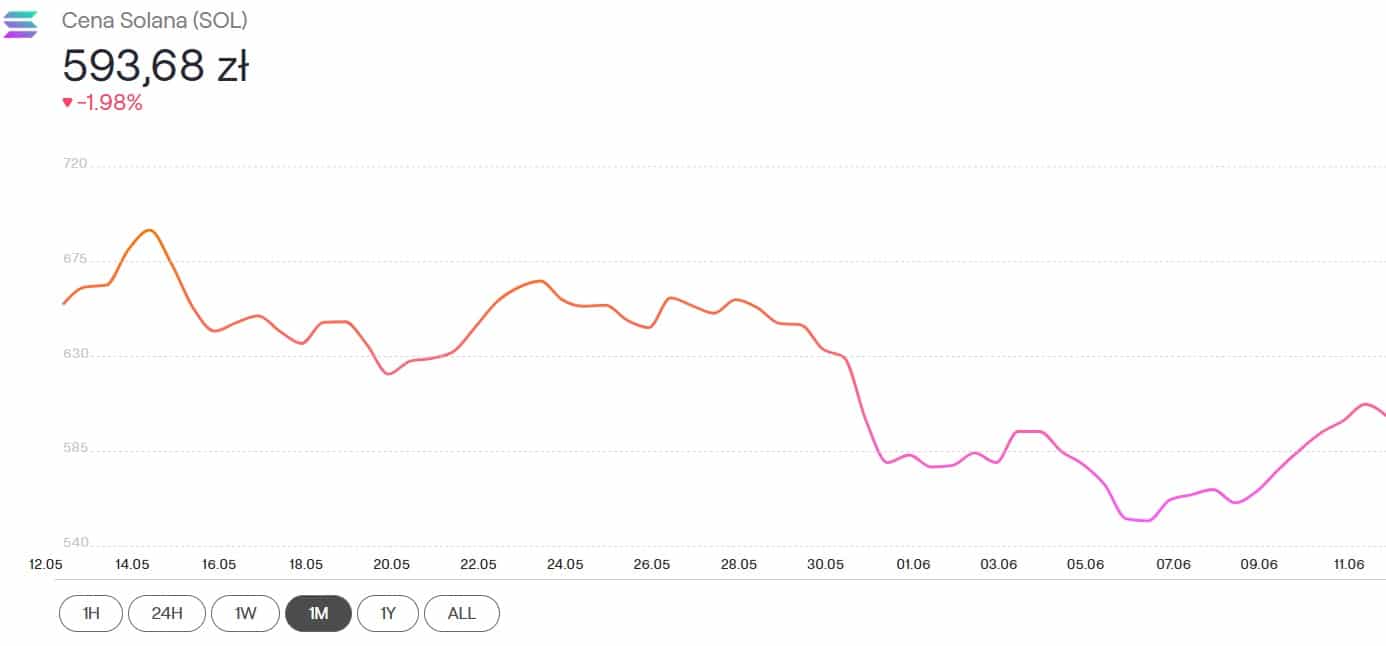Screen dimensions: 1386x646
Task: Click the chart's highest peak point
Action: (x=149, y=230)
